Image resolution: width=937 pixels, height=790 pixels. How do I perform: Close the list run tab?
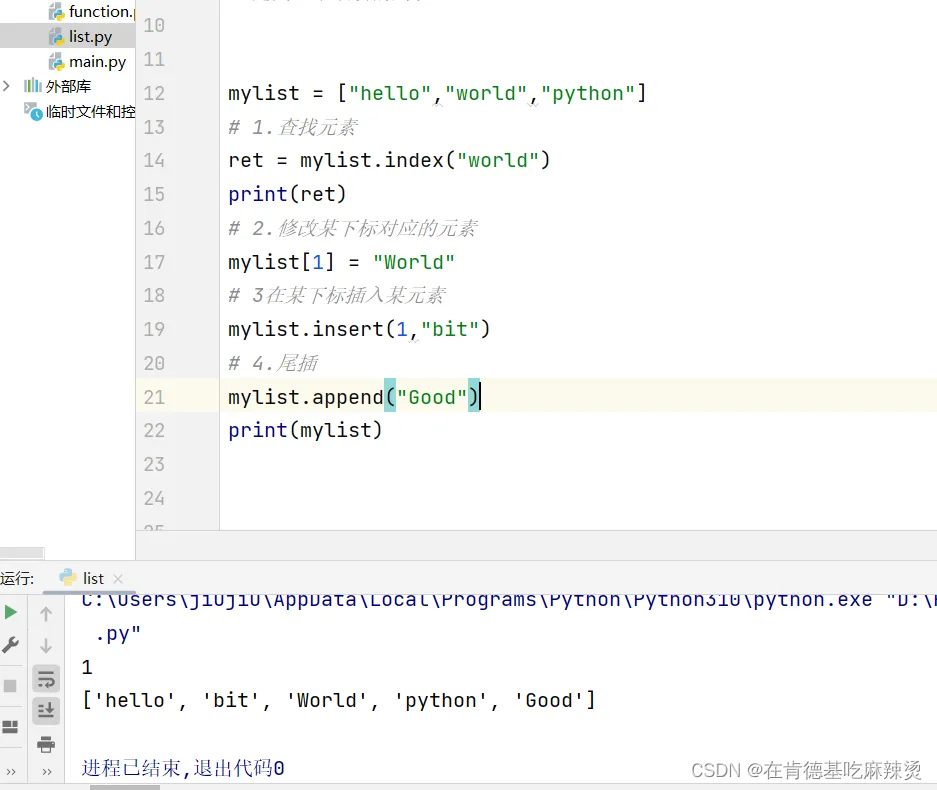tap(118, 578)
